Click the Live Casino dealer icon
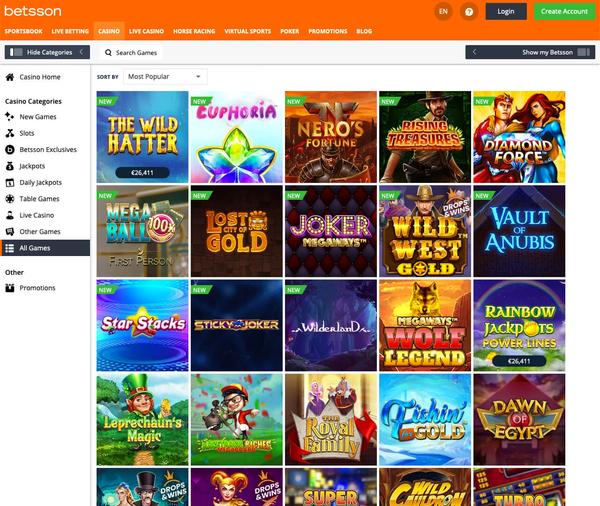 (x=10, y=215)
